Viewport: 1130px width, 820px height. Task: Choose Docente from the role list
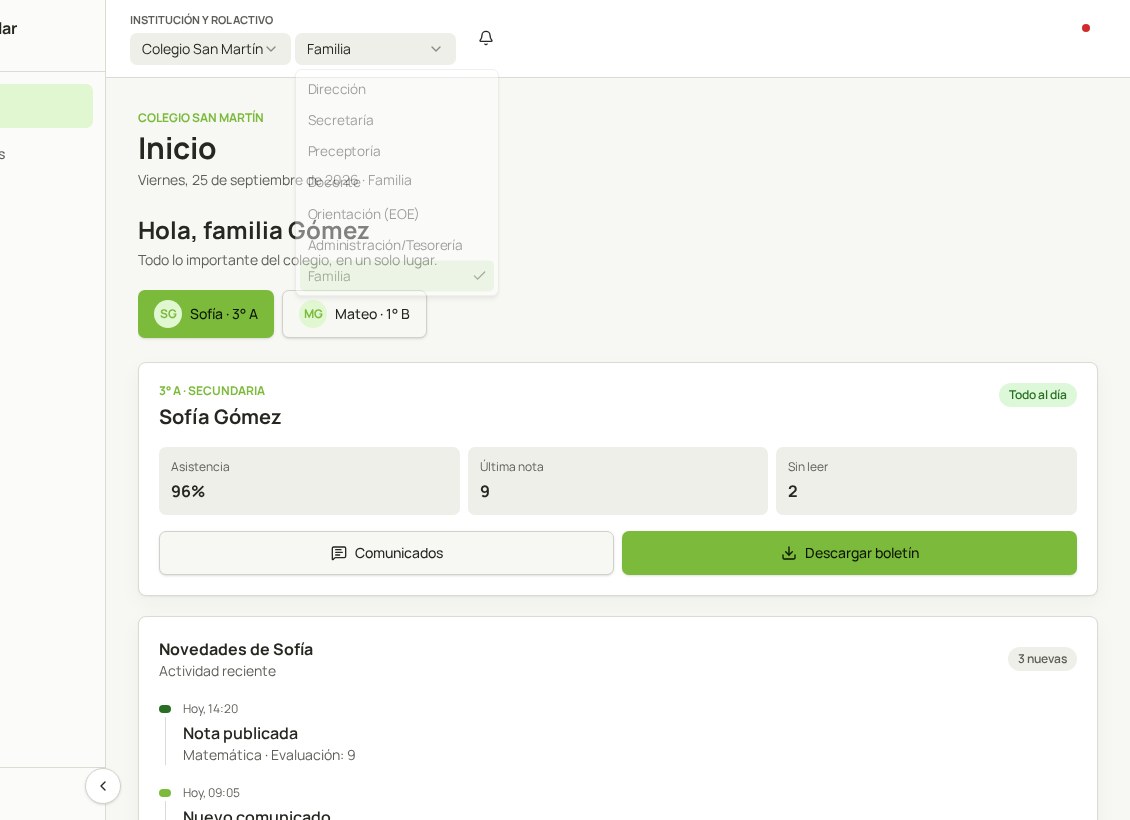coord(396,183)
